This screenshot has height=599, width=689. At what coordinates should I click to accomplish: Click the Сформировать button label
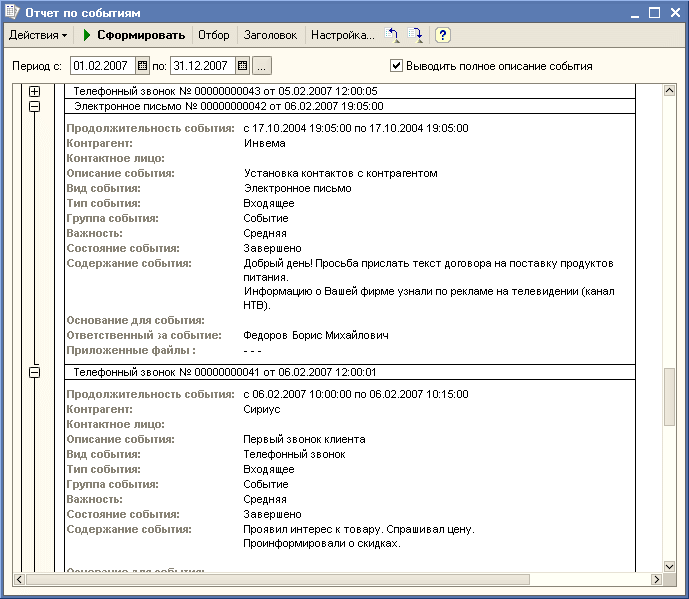coord(141,35)
